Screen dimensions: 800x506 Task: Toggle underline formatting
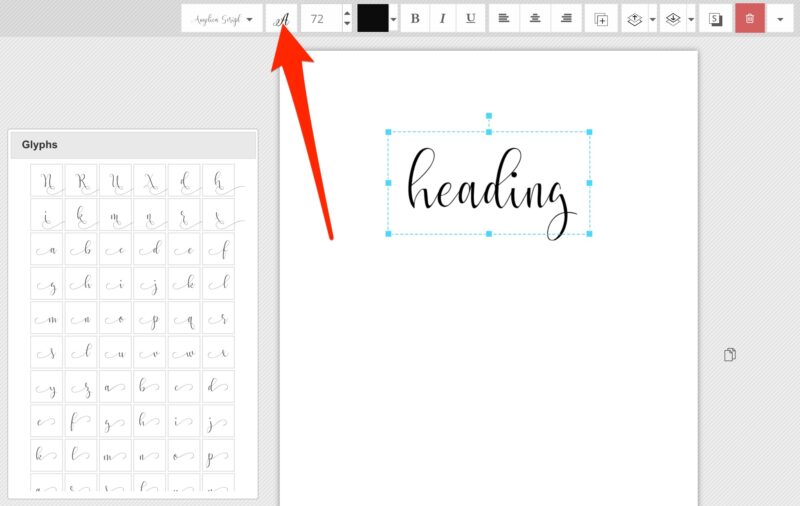tap(471, 19)
